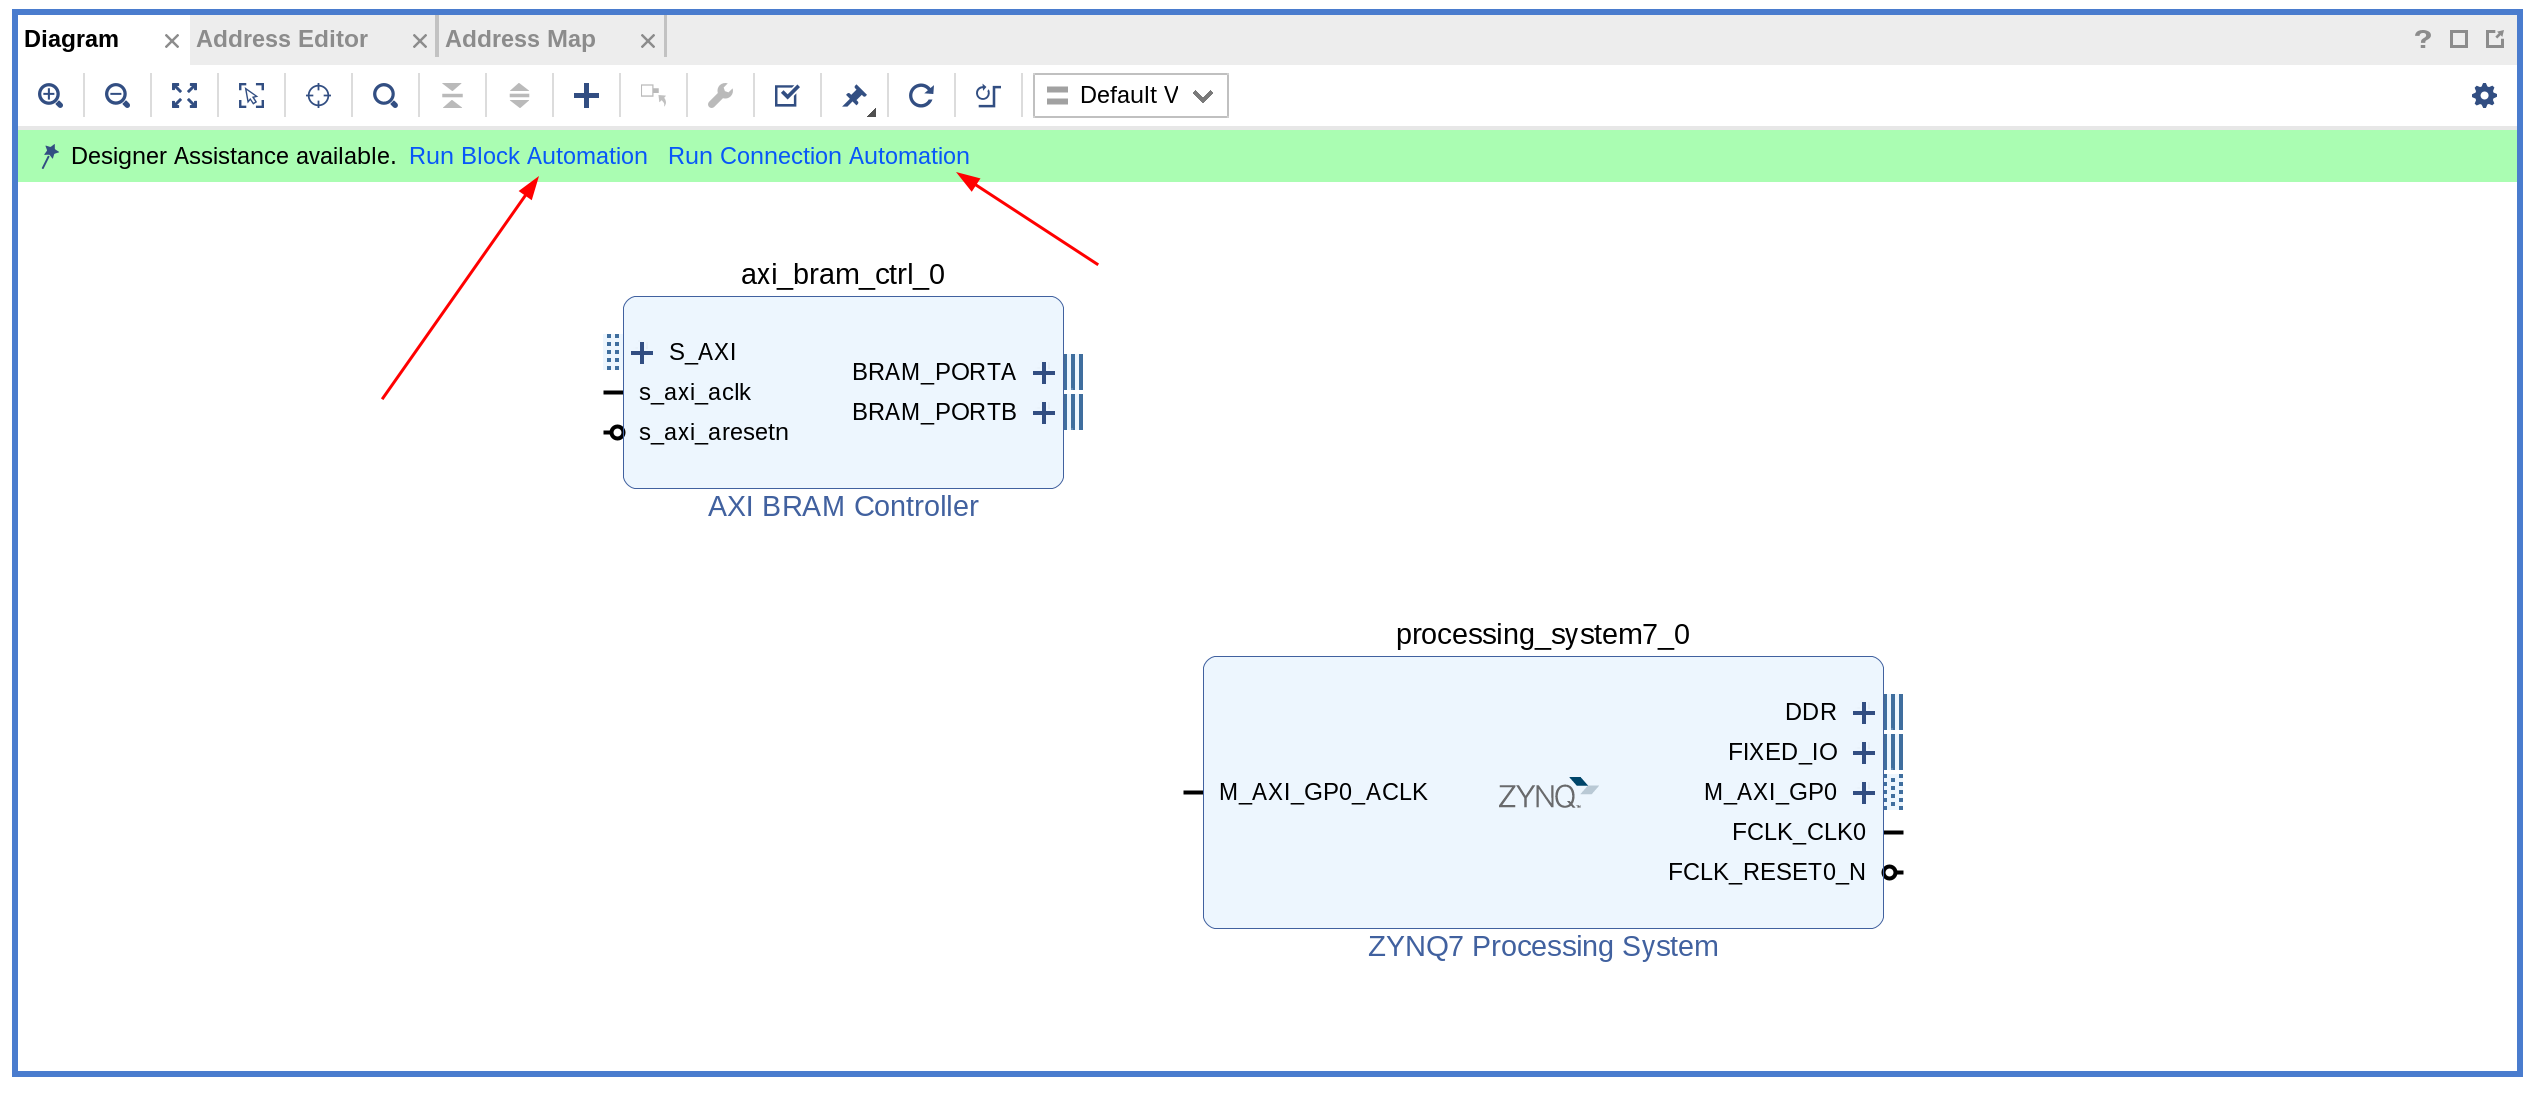Click the wrench customize block icon
Screen dimensions: 2540x1097
(x=720, y=96)
